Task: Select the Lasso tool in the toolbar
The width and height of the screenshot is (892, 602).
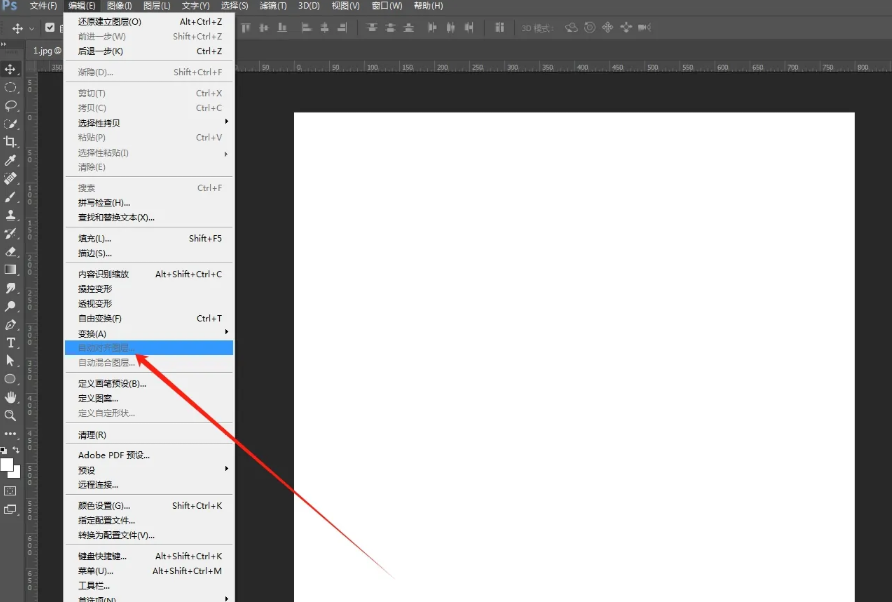Action: click(11, 105)
